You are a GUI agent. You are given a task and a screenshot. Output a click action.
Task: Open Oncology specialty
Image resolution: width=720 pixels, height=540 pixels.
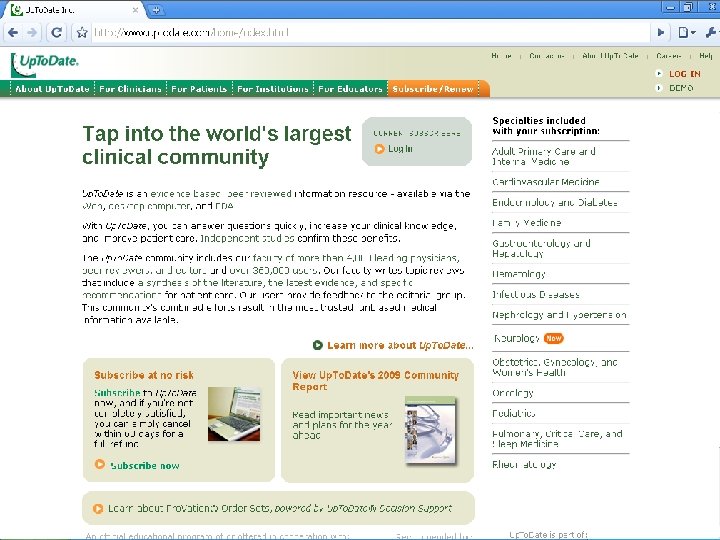tap(512, 393)
